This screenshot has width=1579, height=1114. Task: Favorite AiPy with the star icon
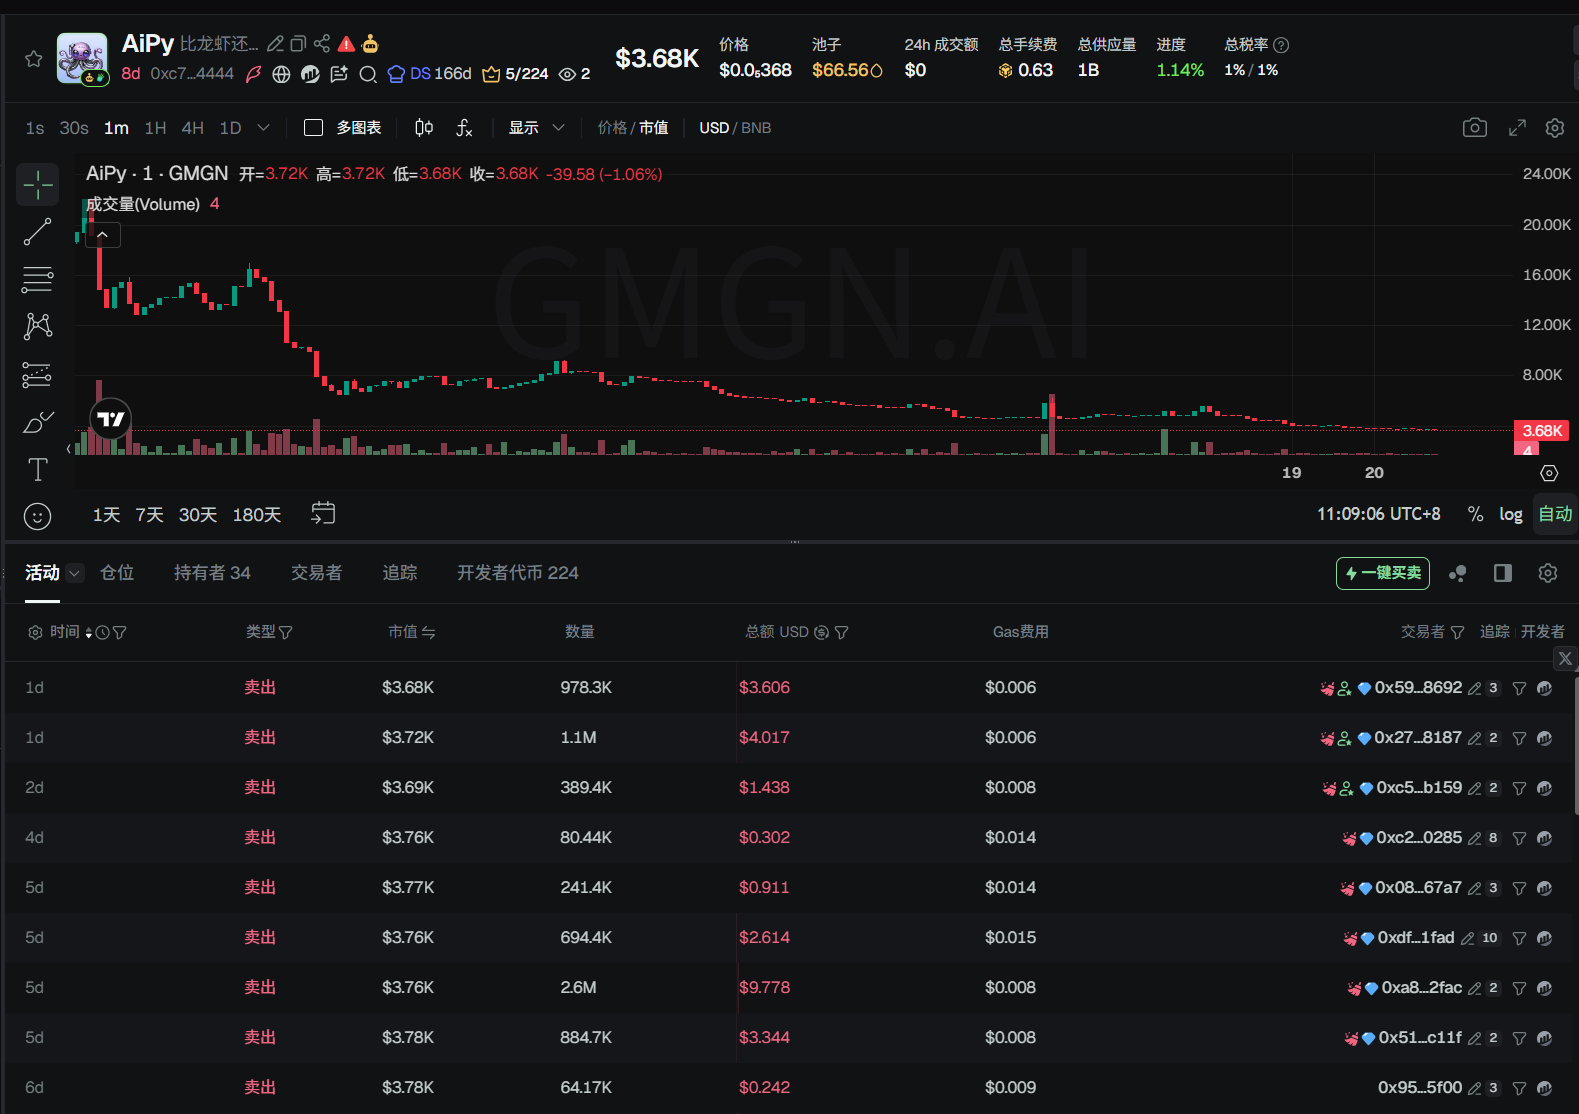pos(34,59)
